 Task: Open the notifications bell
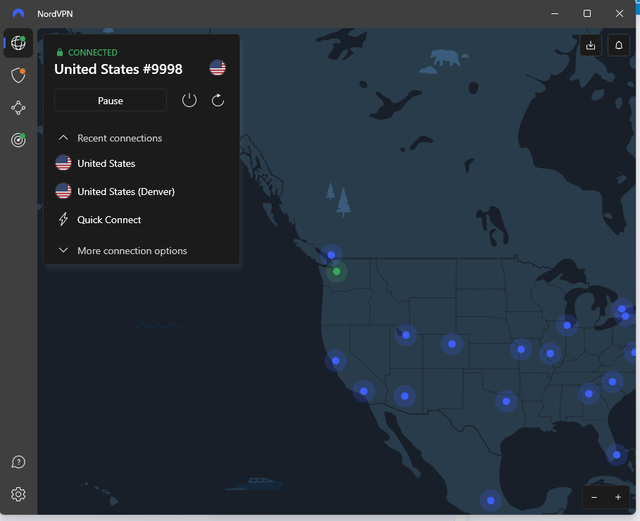pos(619,45)
